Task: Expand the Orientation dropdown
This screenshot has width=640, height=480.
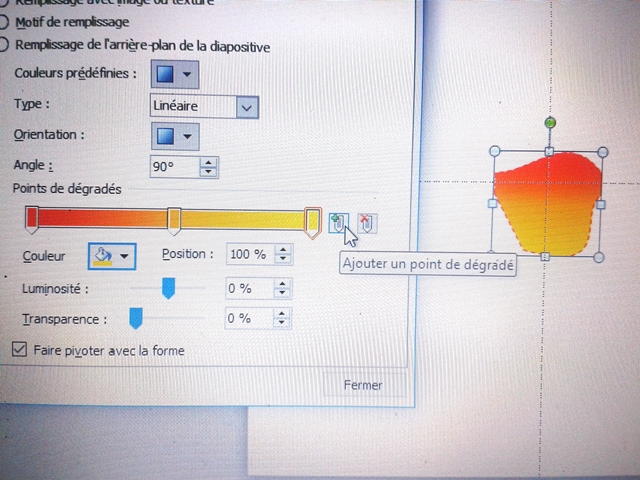Action: pyautogui.click(x=175, y=136)
